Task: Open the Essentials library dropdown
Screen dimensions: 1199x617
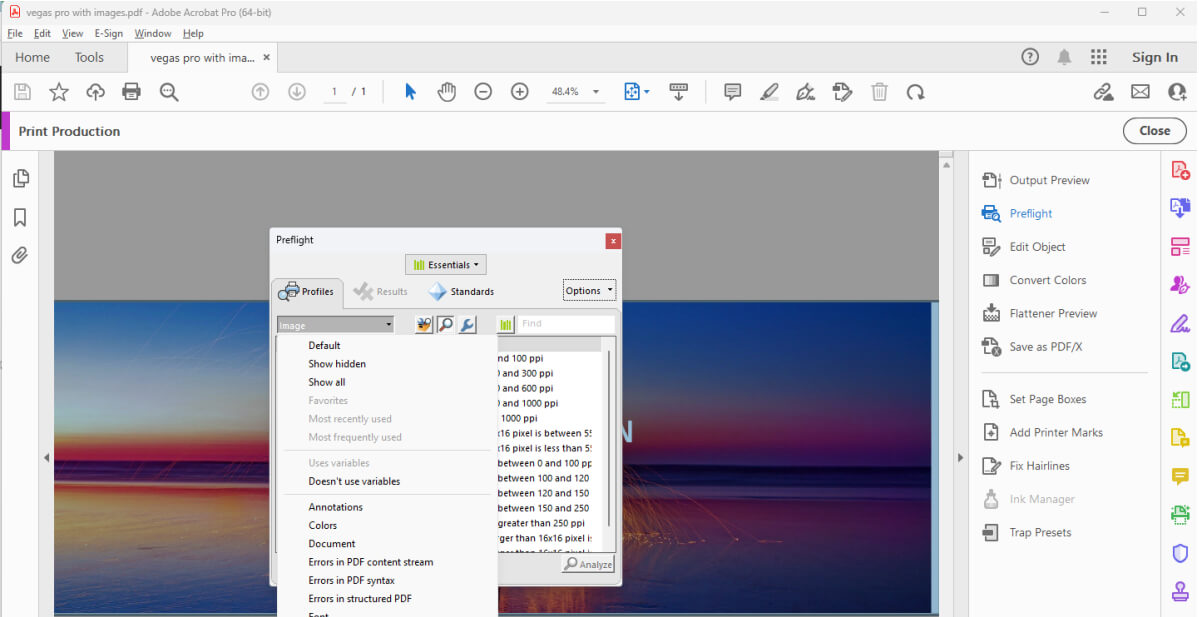Action: click(446, 265)
